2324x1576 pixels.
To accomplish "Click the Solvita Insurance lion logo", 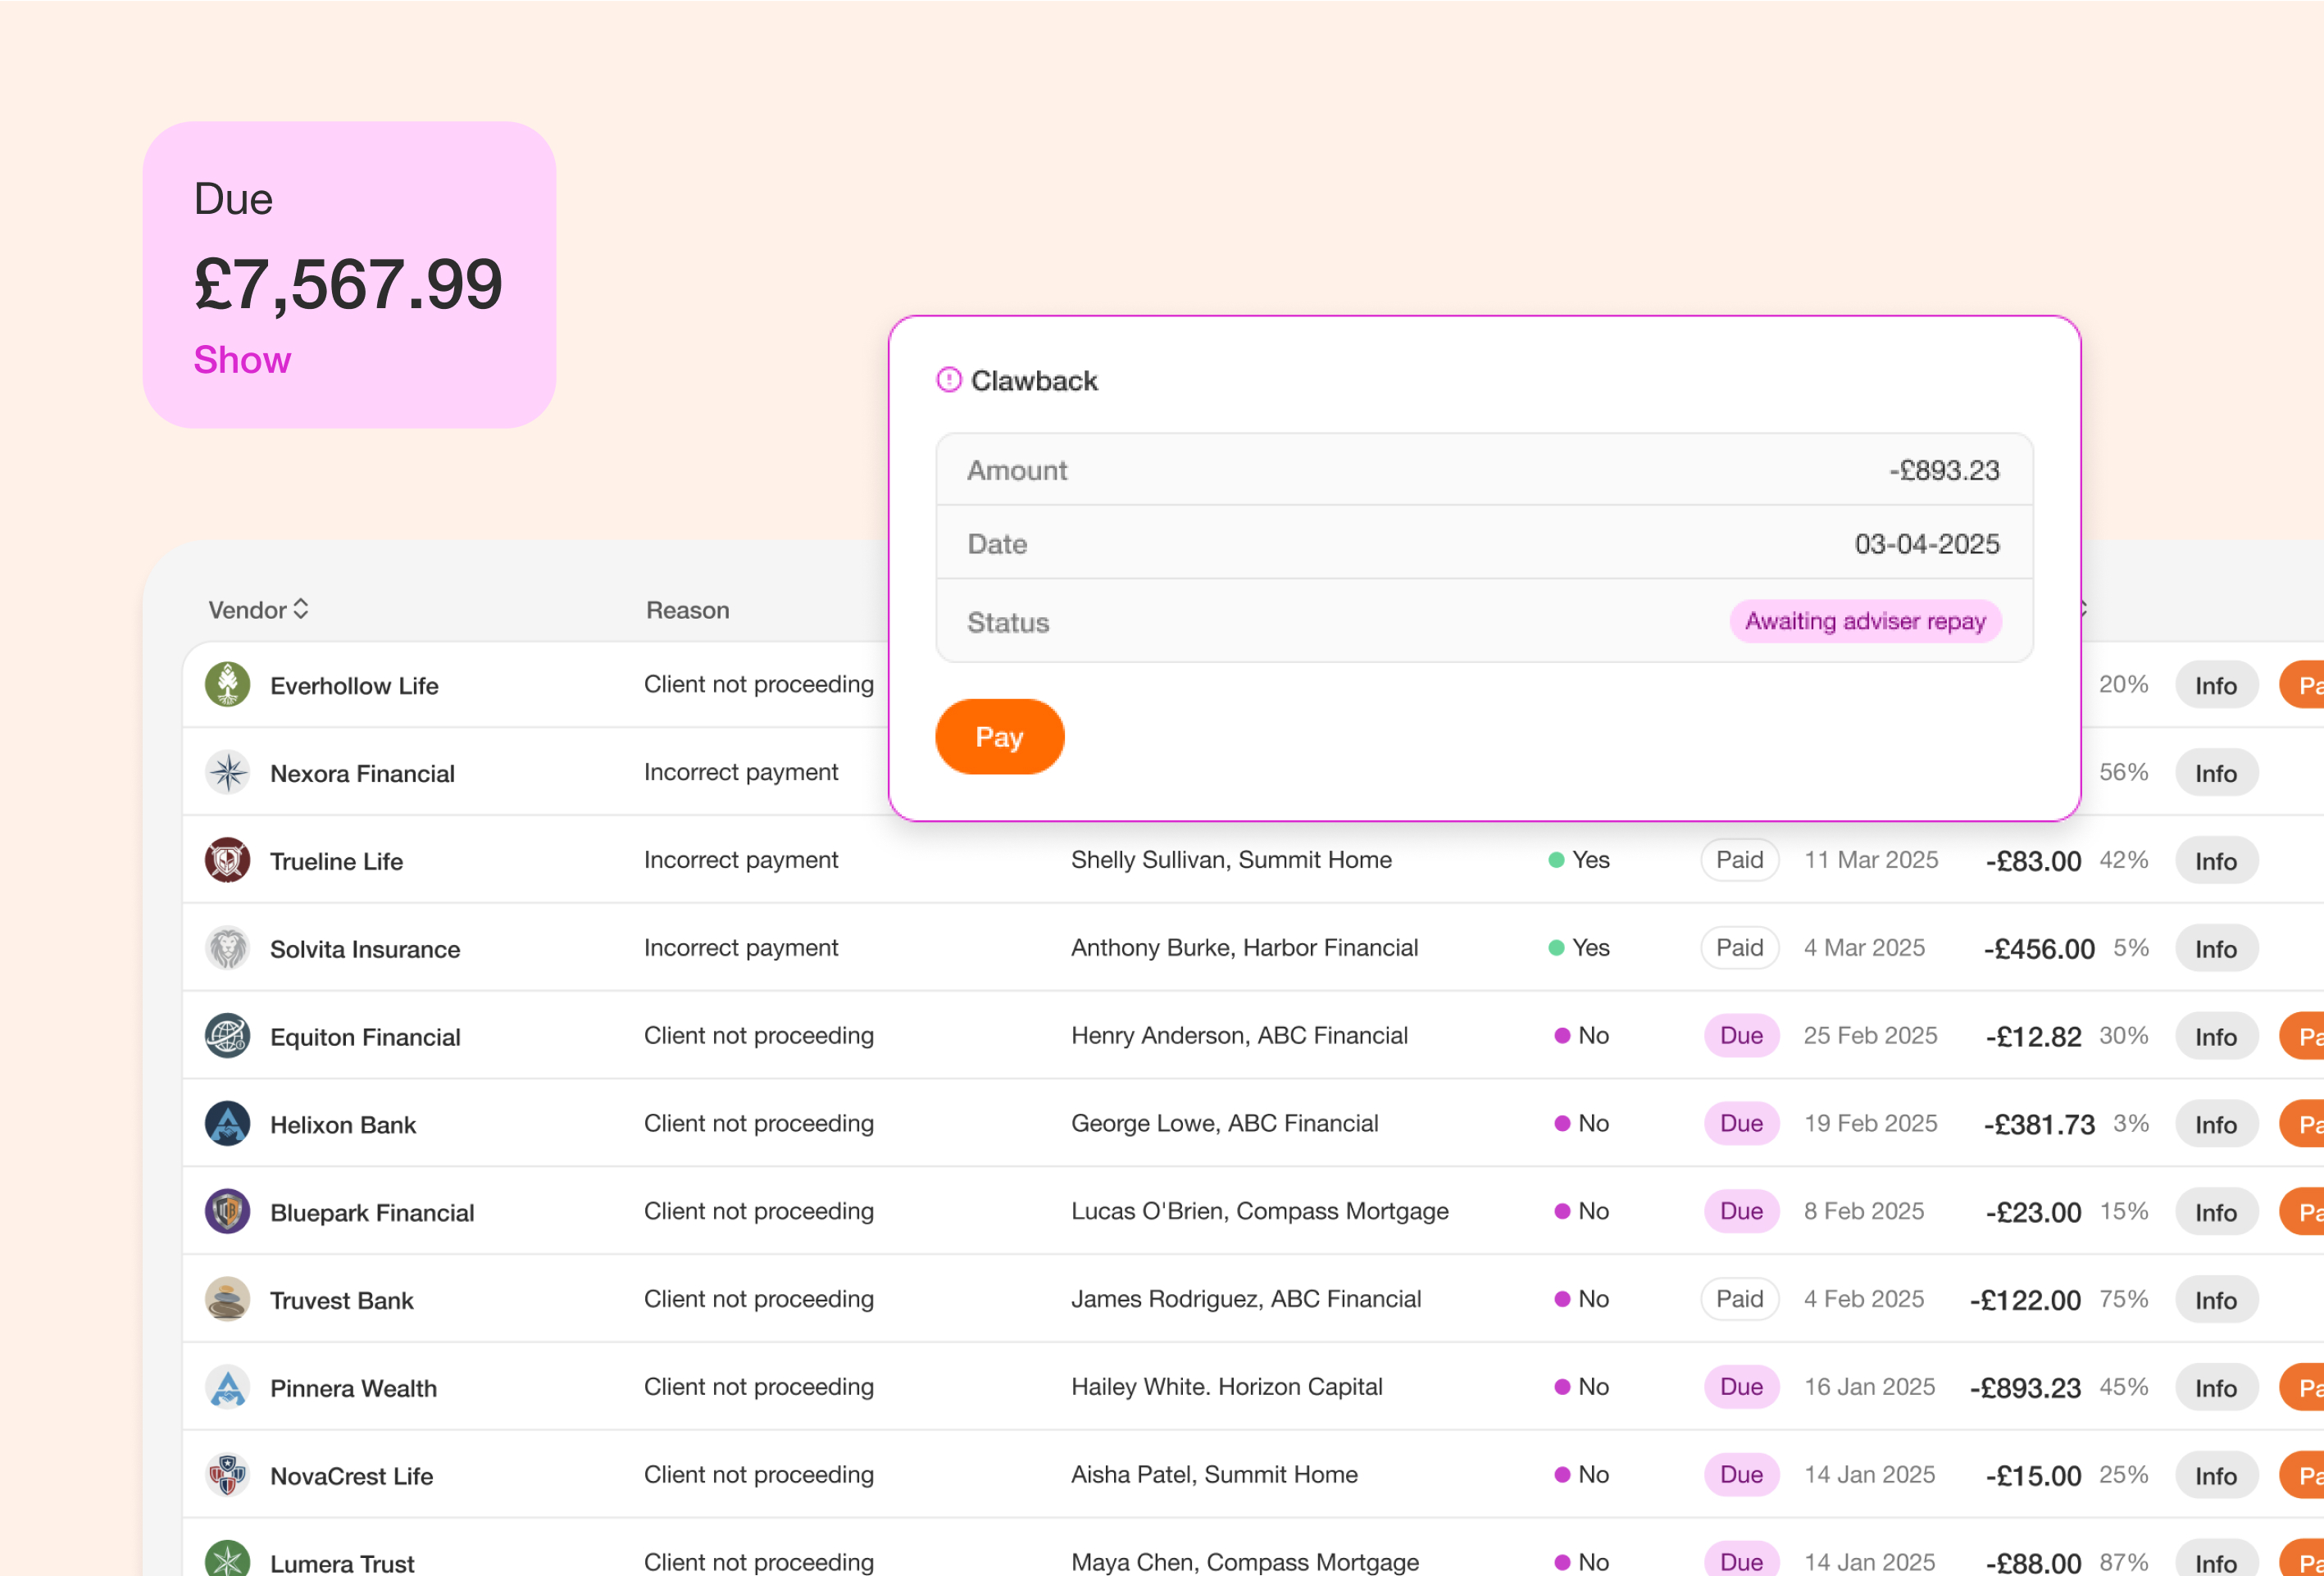I will coord(227,948).
